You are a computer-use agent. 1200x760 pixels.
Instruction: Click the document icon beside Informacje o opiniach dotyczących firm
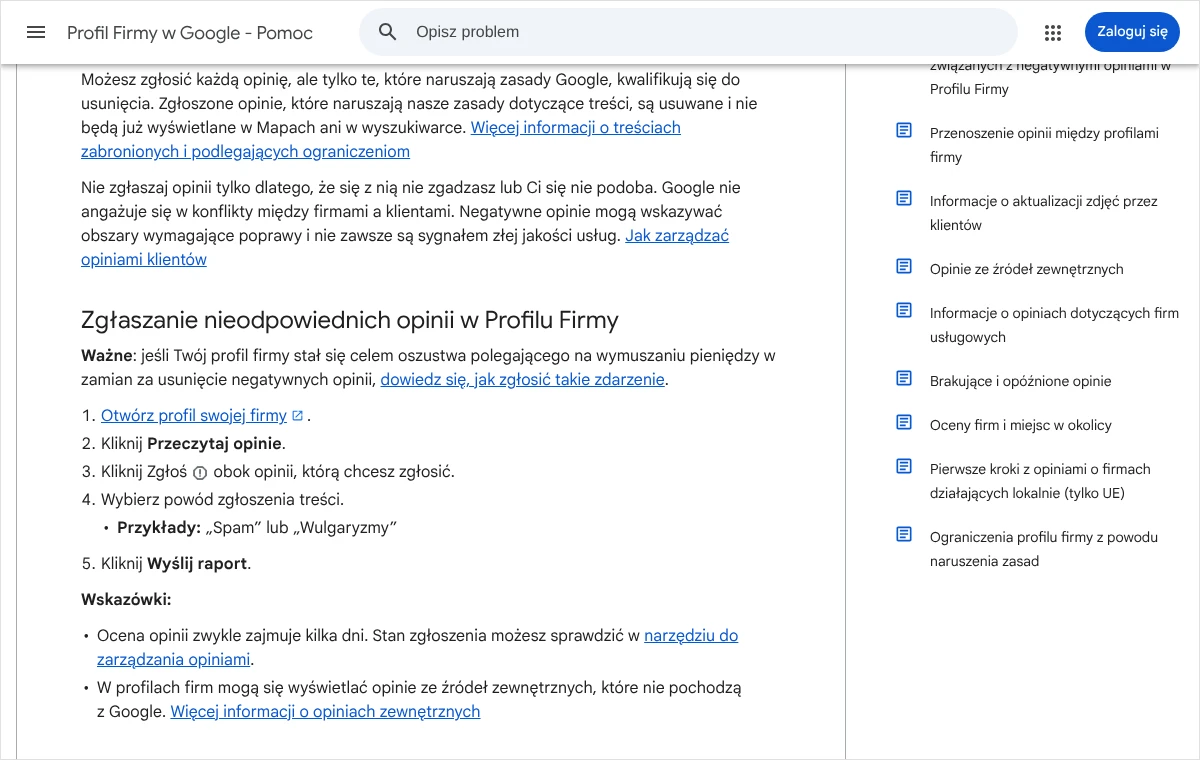pyautogui.click(x=904, y=311)
